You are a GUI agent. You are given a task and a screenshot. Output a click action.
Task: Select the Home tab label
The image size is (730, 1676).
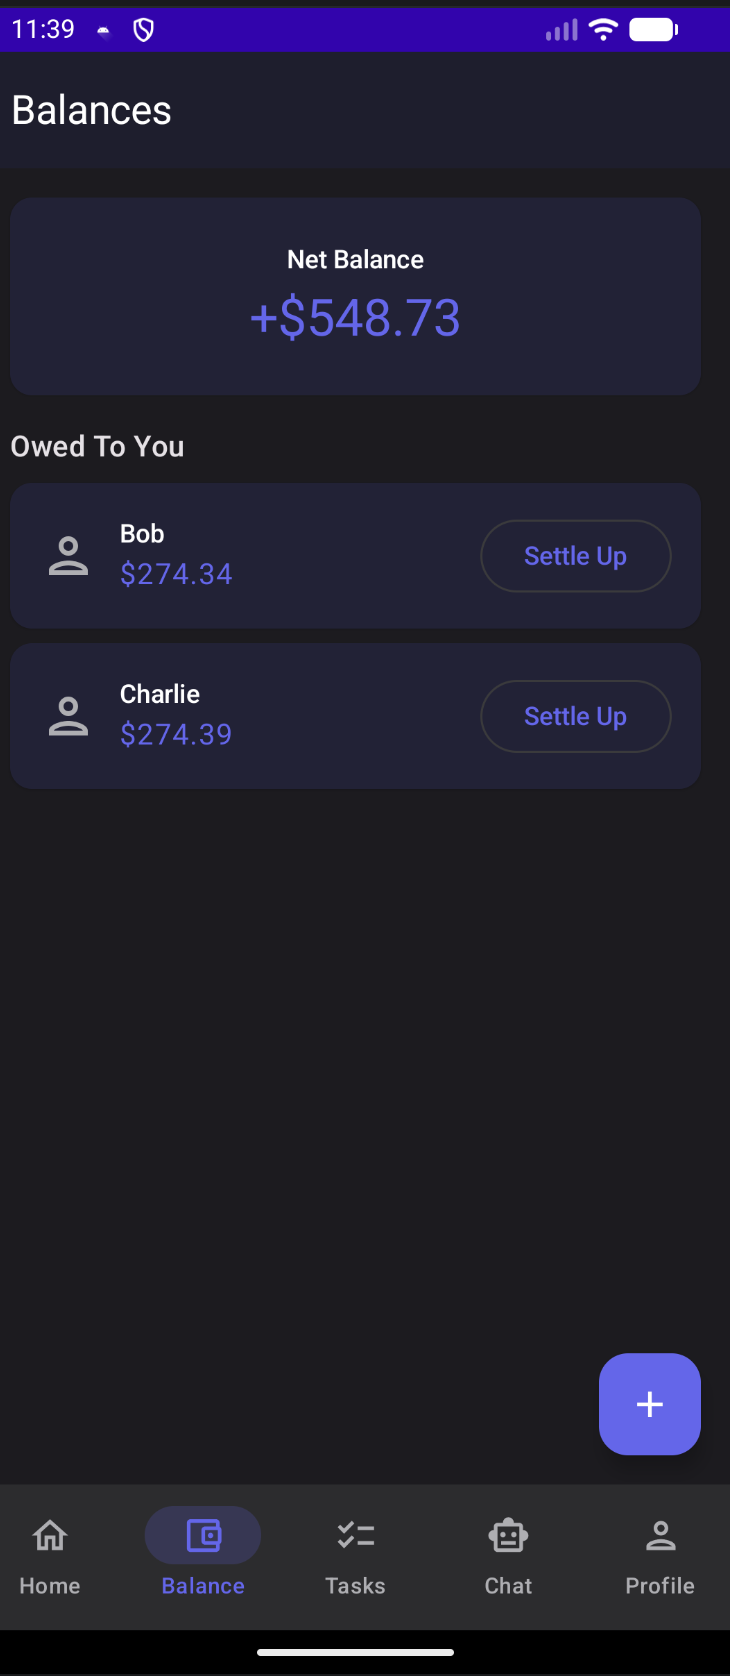50,1586
